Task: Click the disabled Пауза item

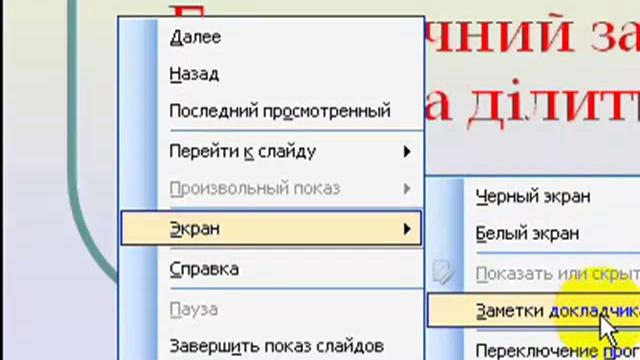Action: click(x=271, y=309)
